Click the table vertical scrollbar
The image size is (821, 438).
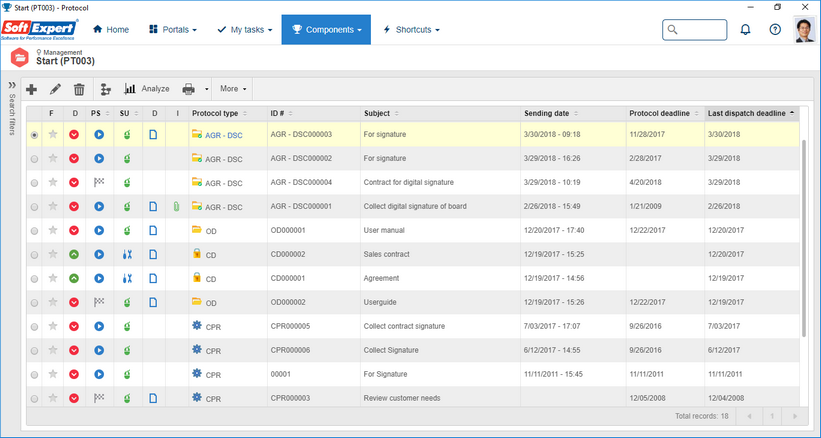point(805,238)
